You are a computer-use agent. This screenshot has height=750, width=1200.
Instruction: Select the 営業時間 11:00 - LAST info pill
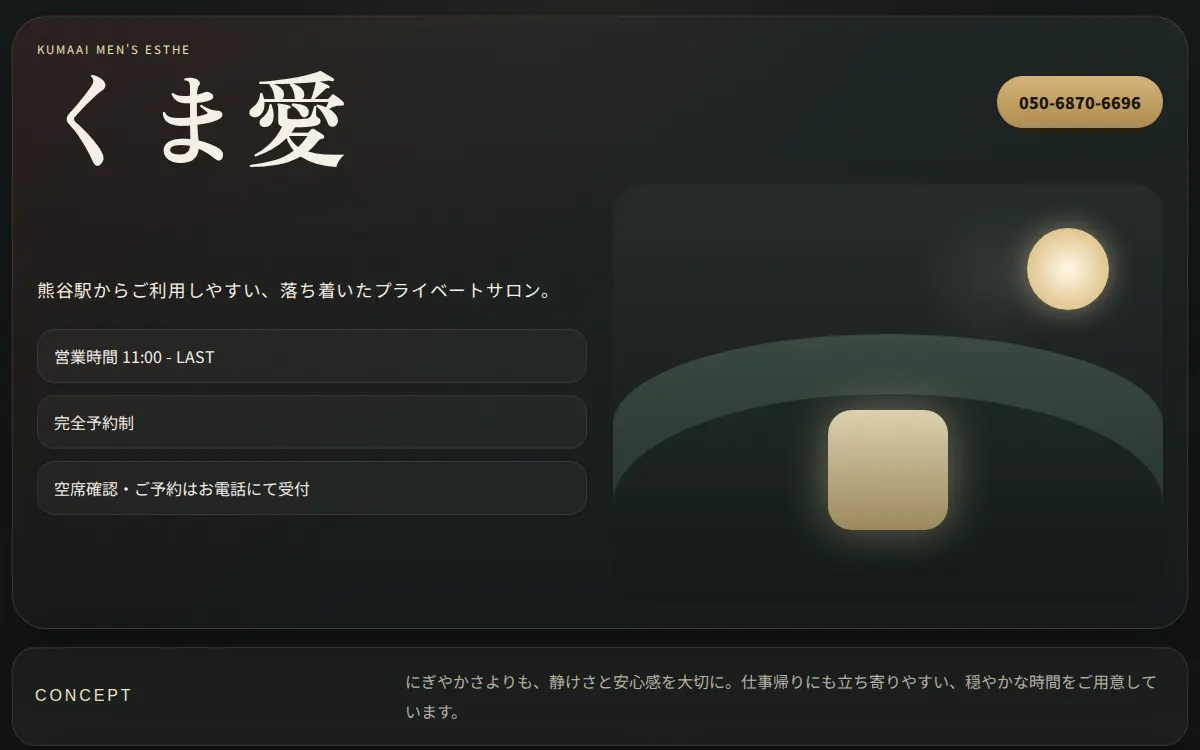click(x=312, y=356)
